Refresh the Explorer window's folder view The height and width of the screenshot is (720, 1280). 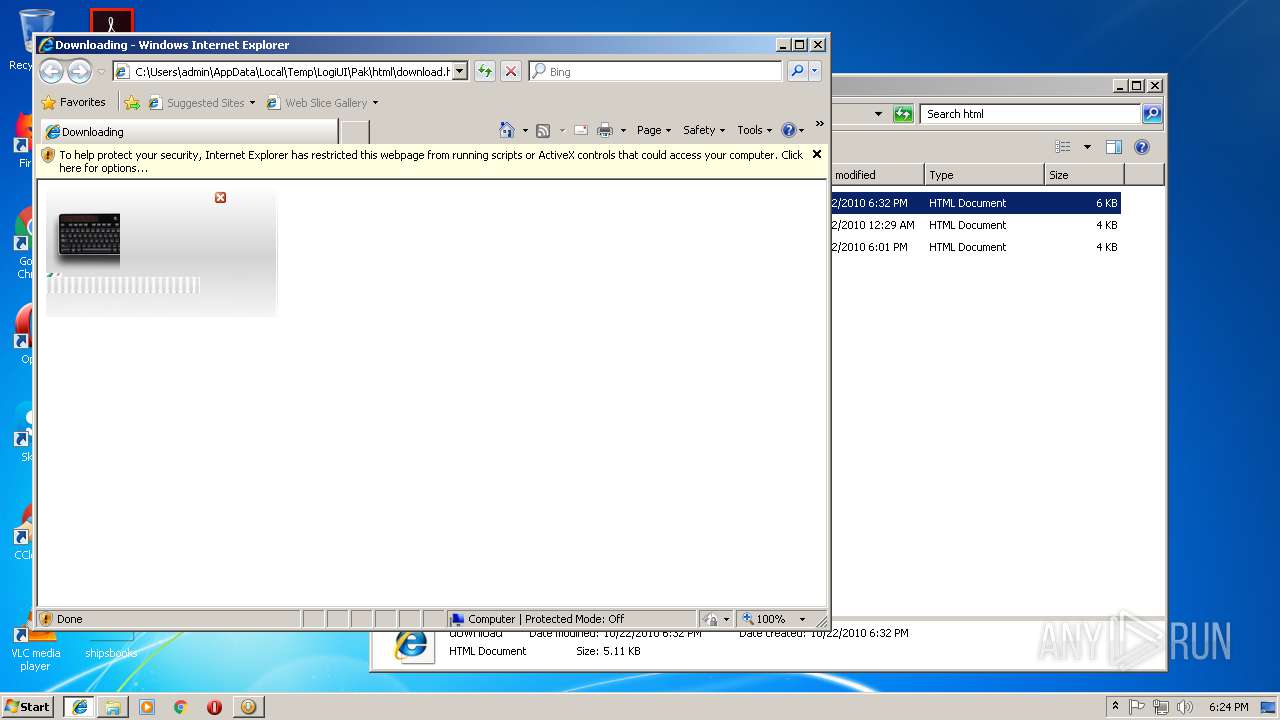pos(903,114)
